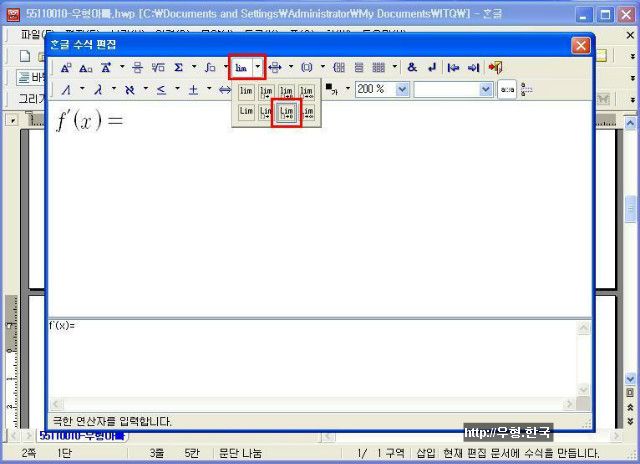Image resolution: width=640 pixels, height=464 pixels.
Task: Expand the decoration symbol dropdown arrow
Action: point(122,67)
